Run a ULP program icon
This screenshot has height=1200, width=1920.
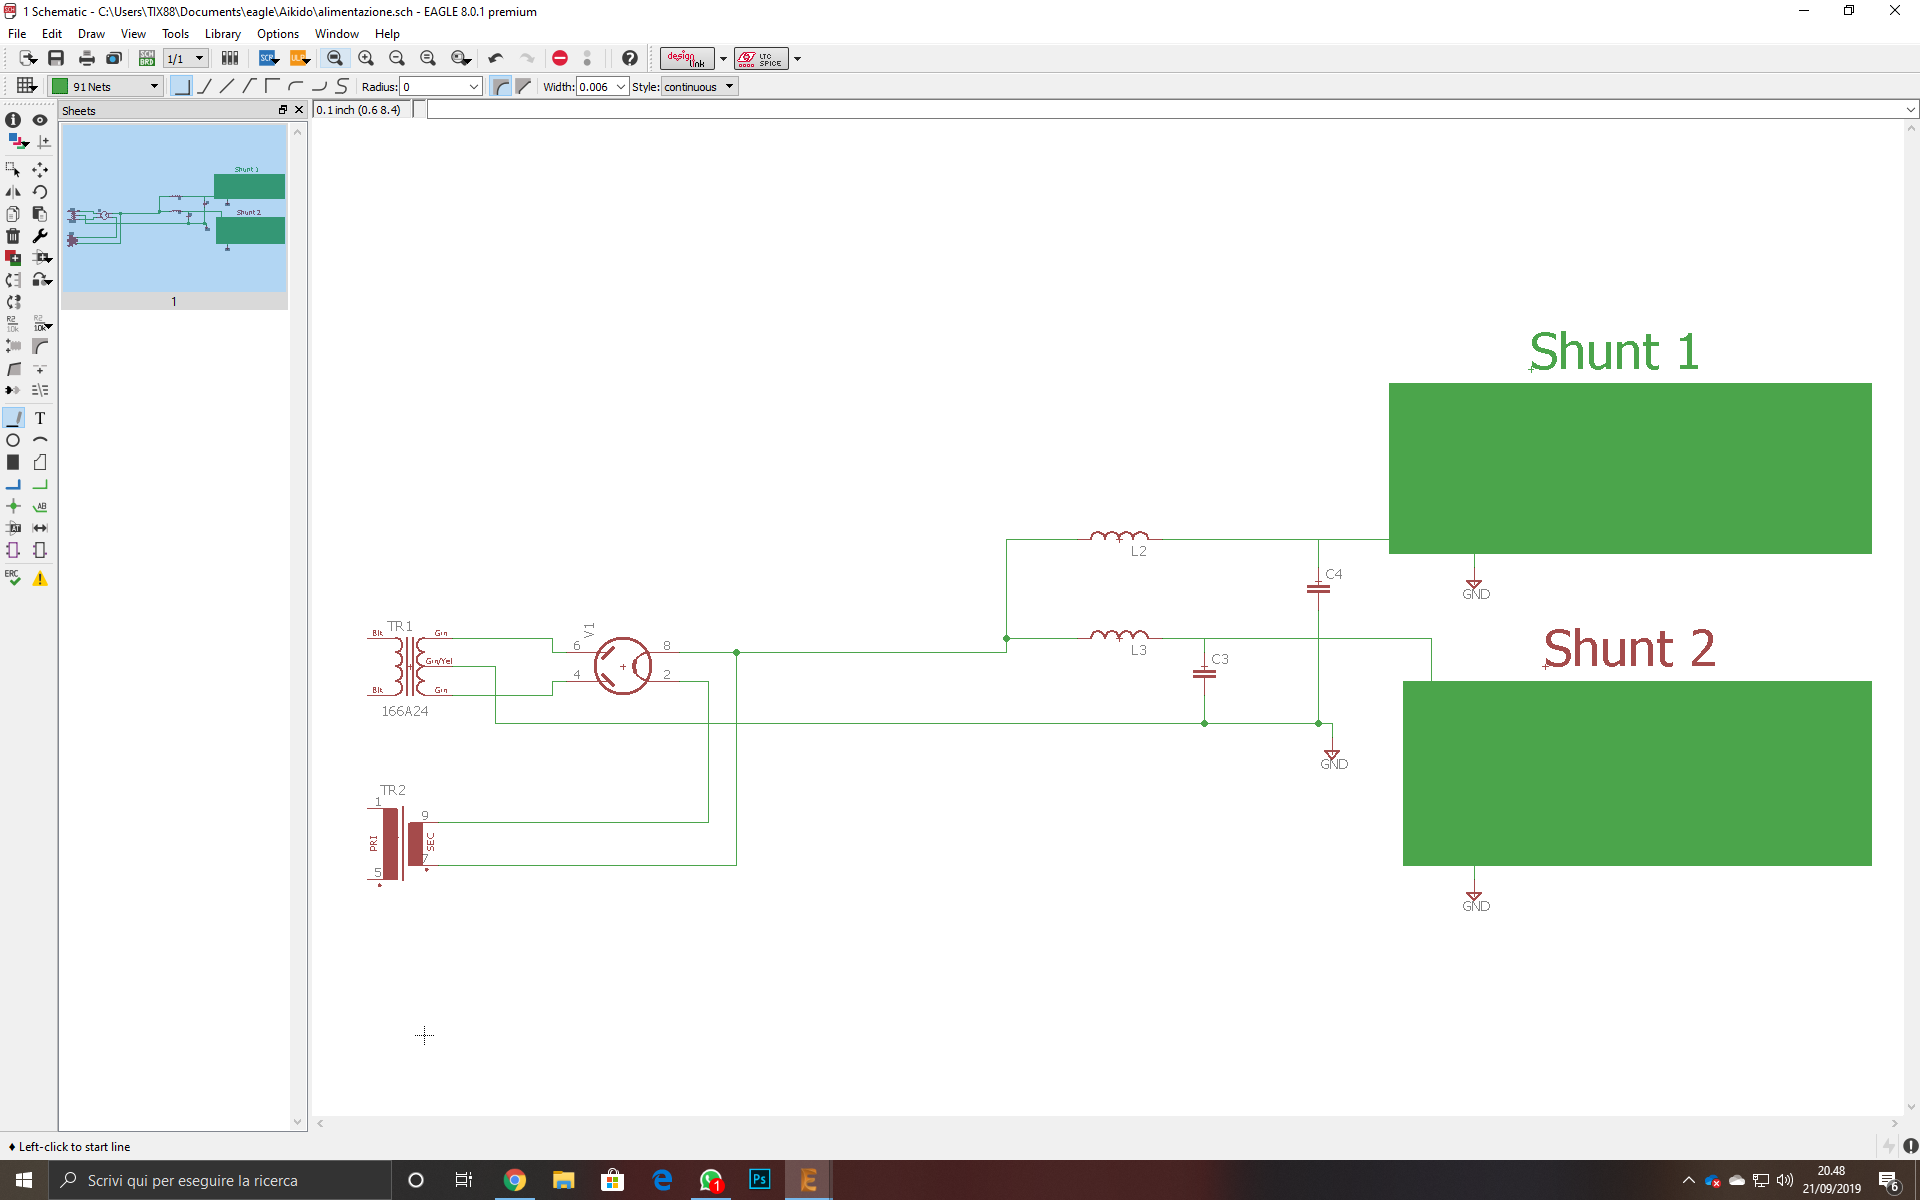click(299, 58)
